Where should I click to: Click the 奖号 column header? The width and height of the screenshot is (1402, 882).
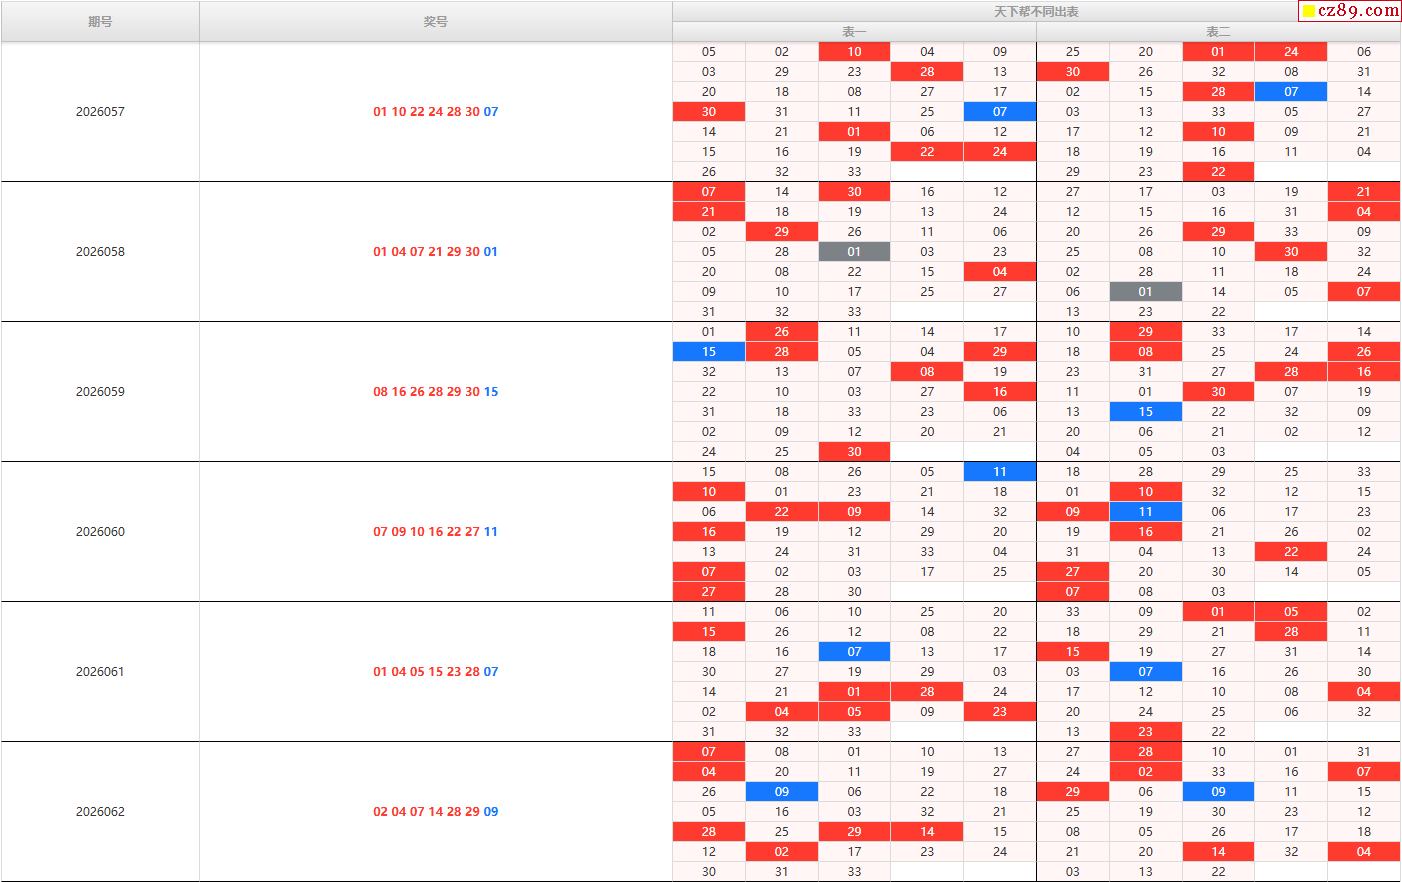point(436,21)
